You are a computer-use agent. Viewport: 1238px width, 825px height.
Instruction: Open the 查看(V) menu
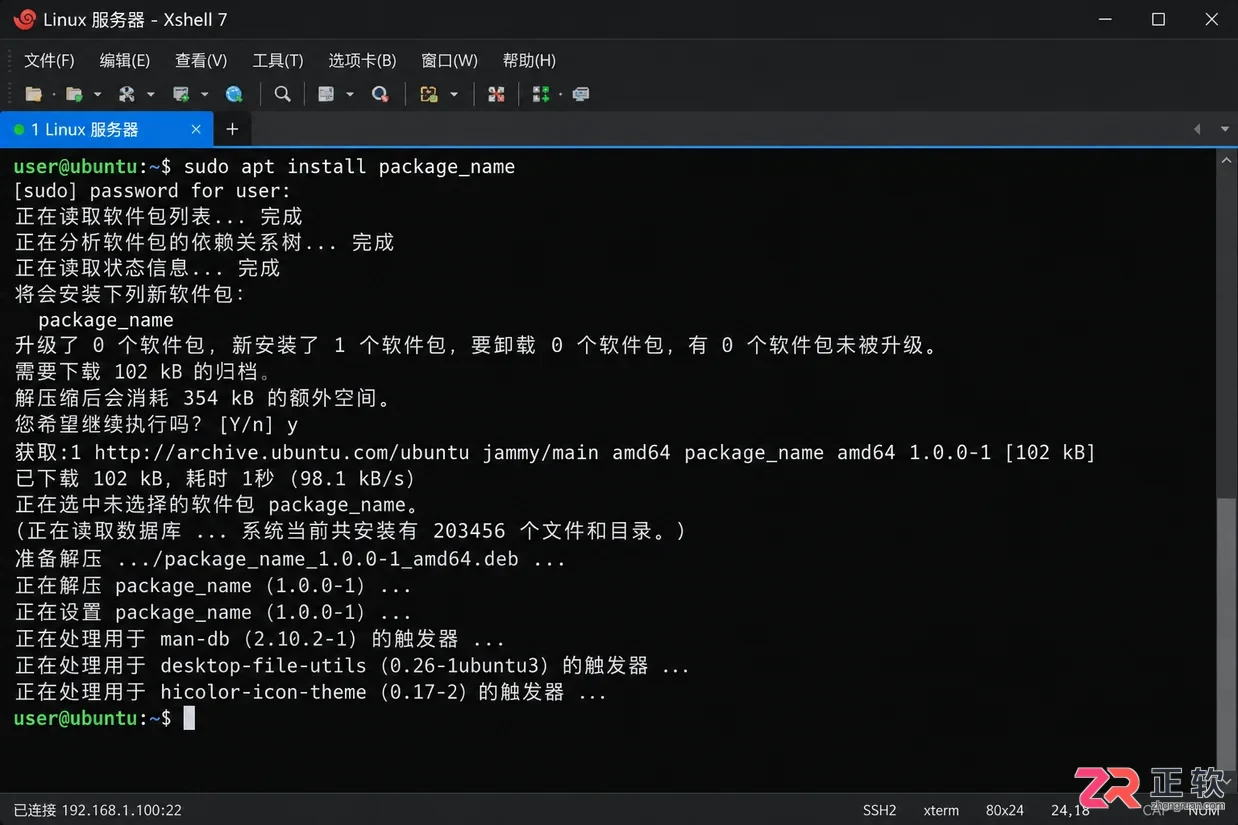[201, 61]
